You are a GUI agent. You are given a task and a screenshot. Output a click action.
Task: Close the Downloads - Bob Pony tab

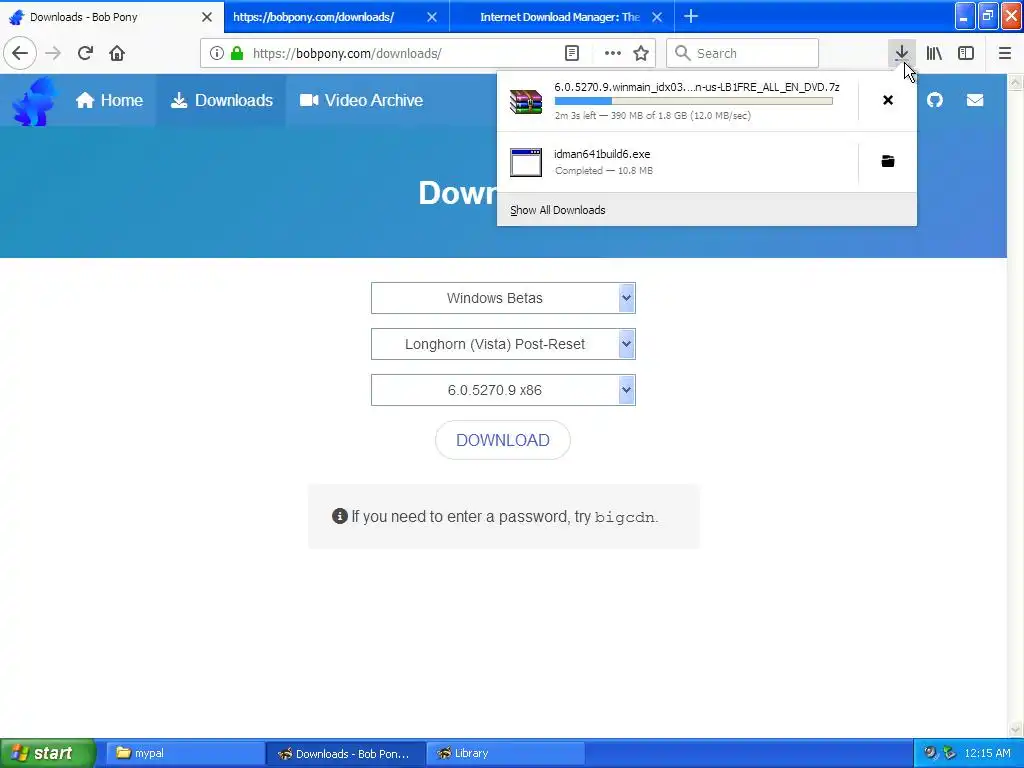pyautogui.click(x=207, y=17)
